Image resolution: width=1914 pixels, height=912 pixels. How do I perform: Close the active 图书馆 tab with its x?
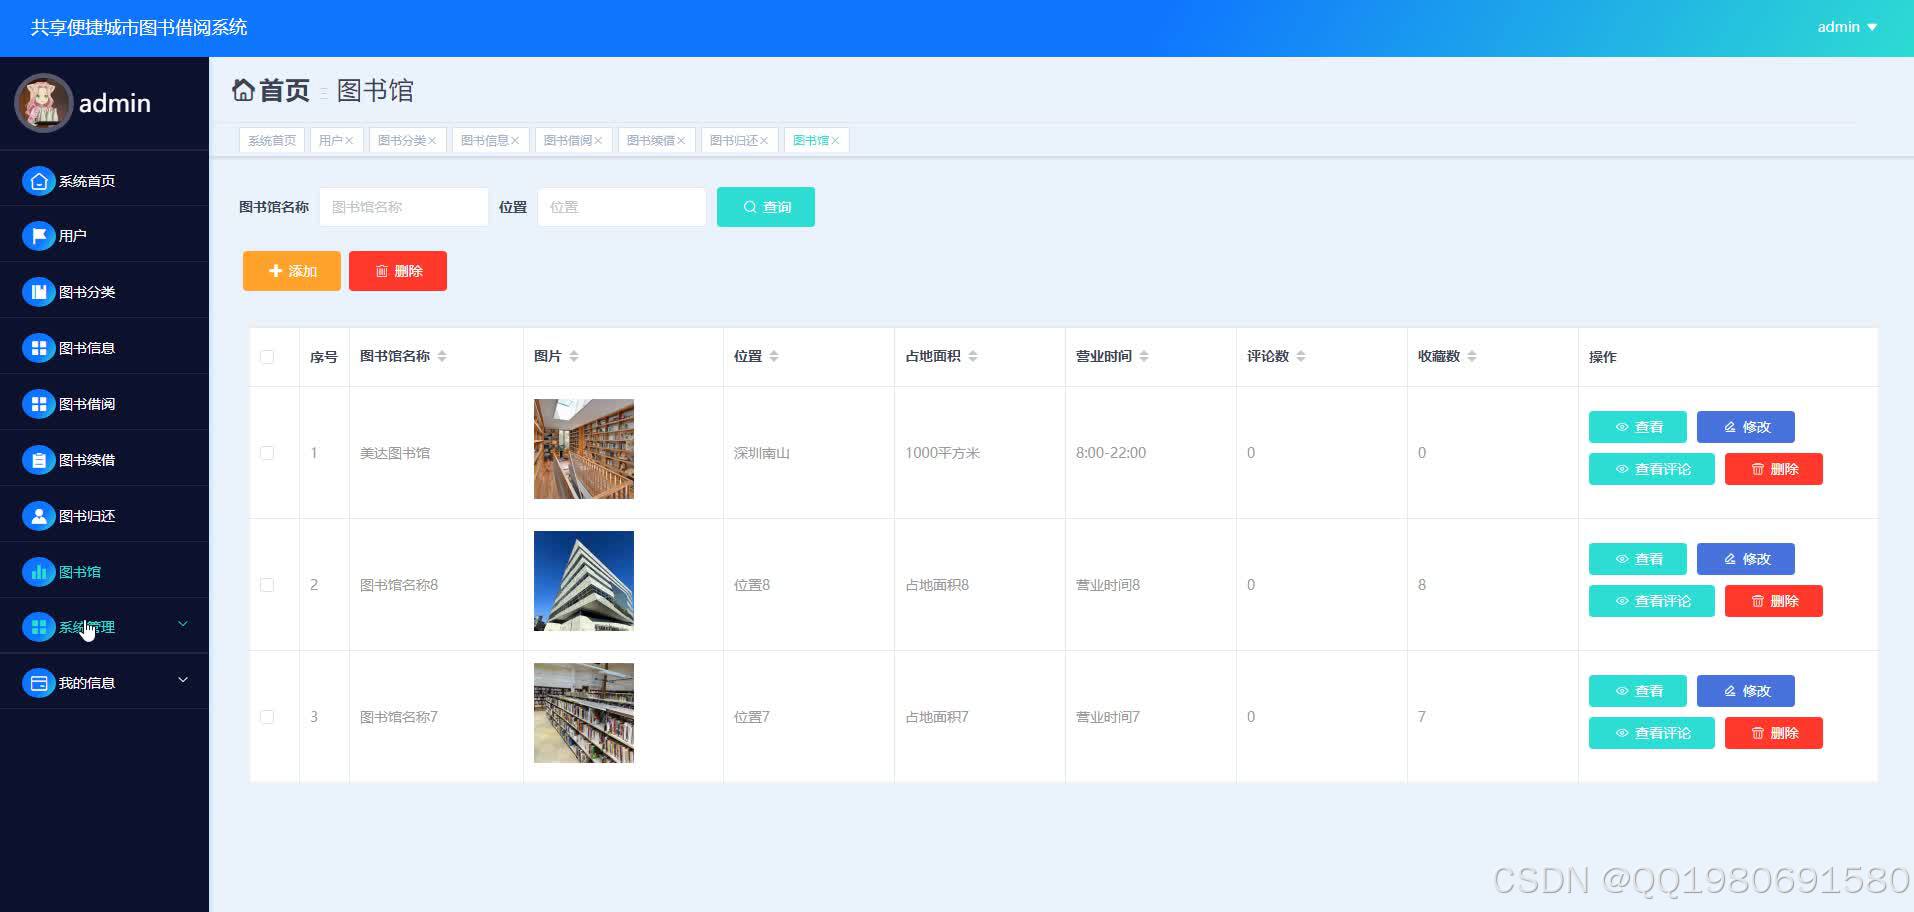click(835, 141)
